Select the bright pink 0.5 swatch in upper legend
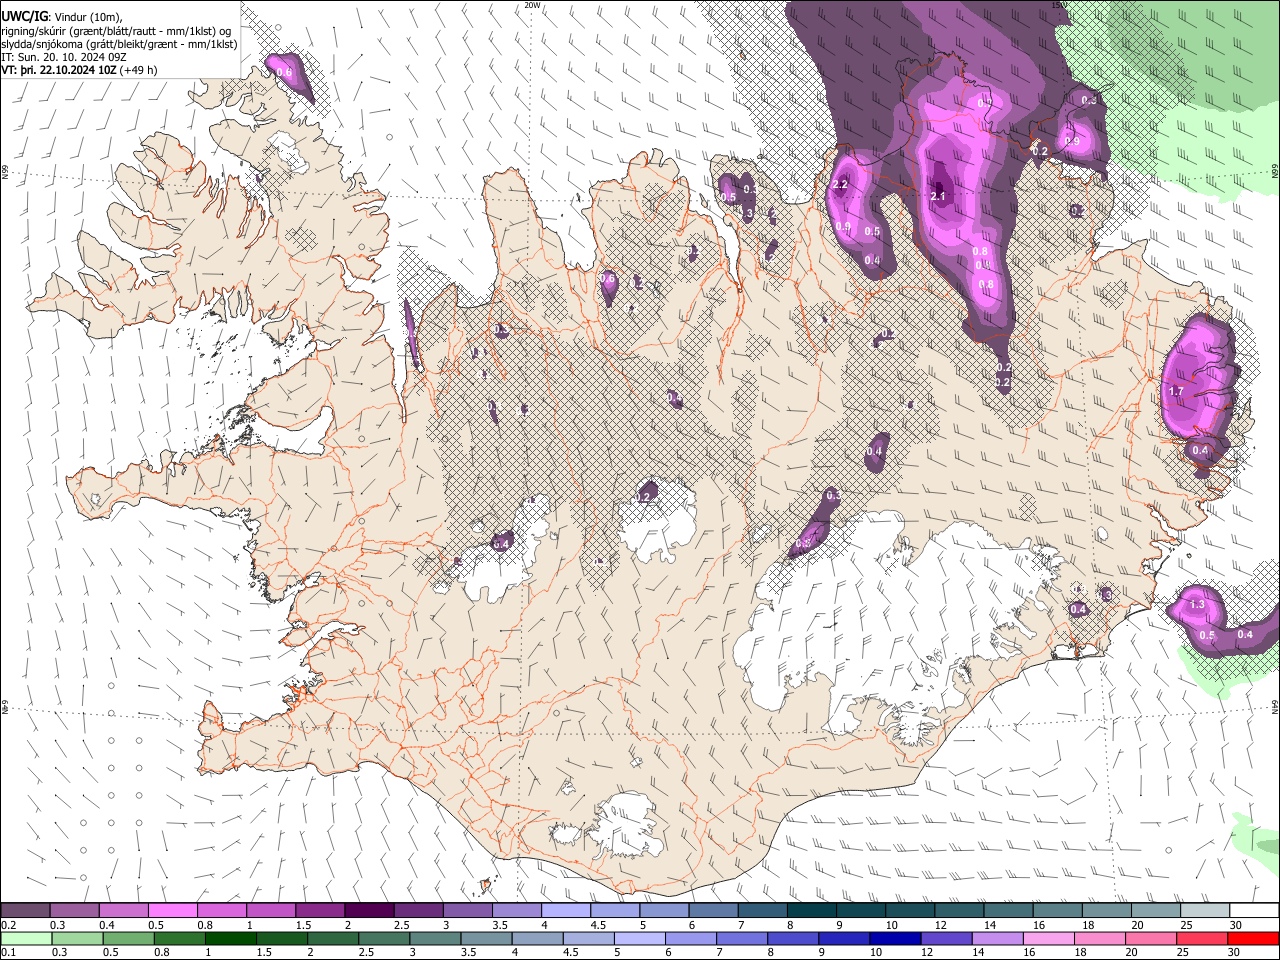Viewport: 1280px width, 960px height. (x=172, y=911)
